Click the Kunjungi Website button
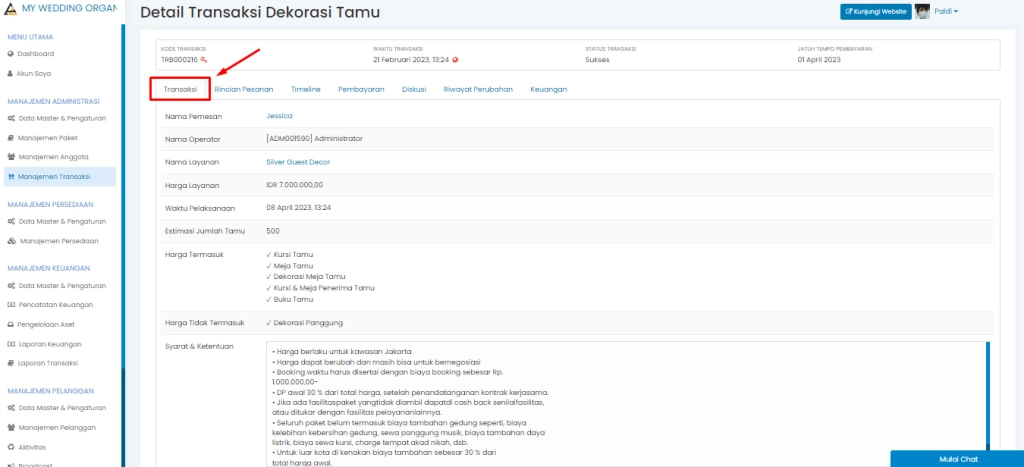 (x=875, y=12)
